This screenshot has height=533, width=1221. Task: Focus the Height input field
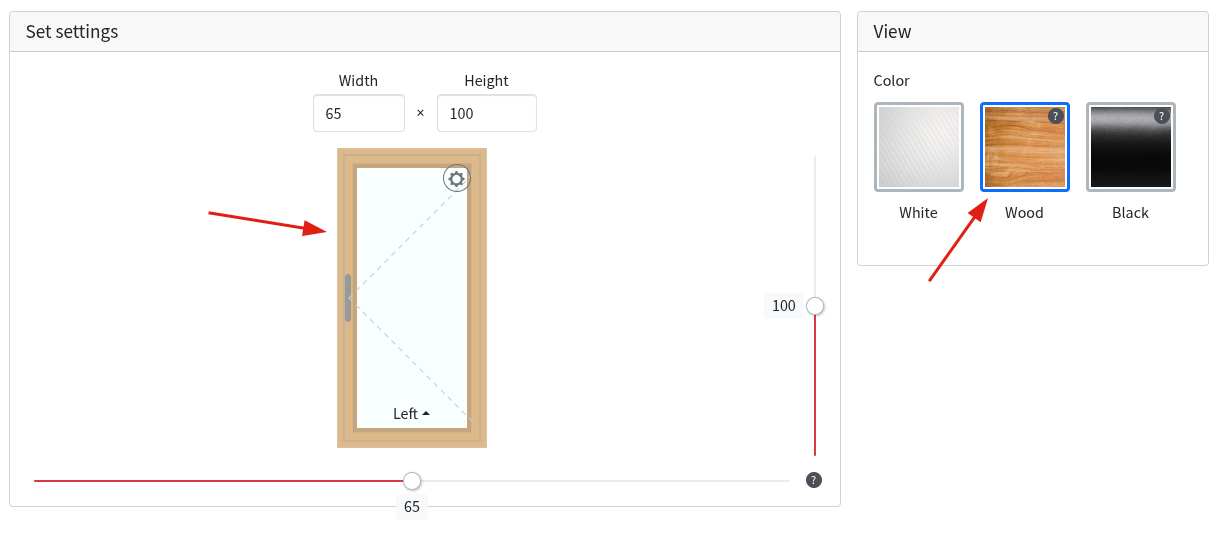point(487,113)
